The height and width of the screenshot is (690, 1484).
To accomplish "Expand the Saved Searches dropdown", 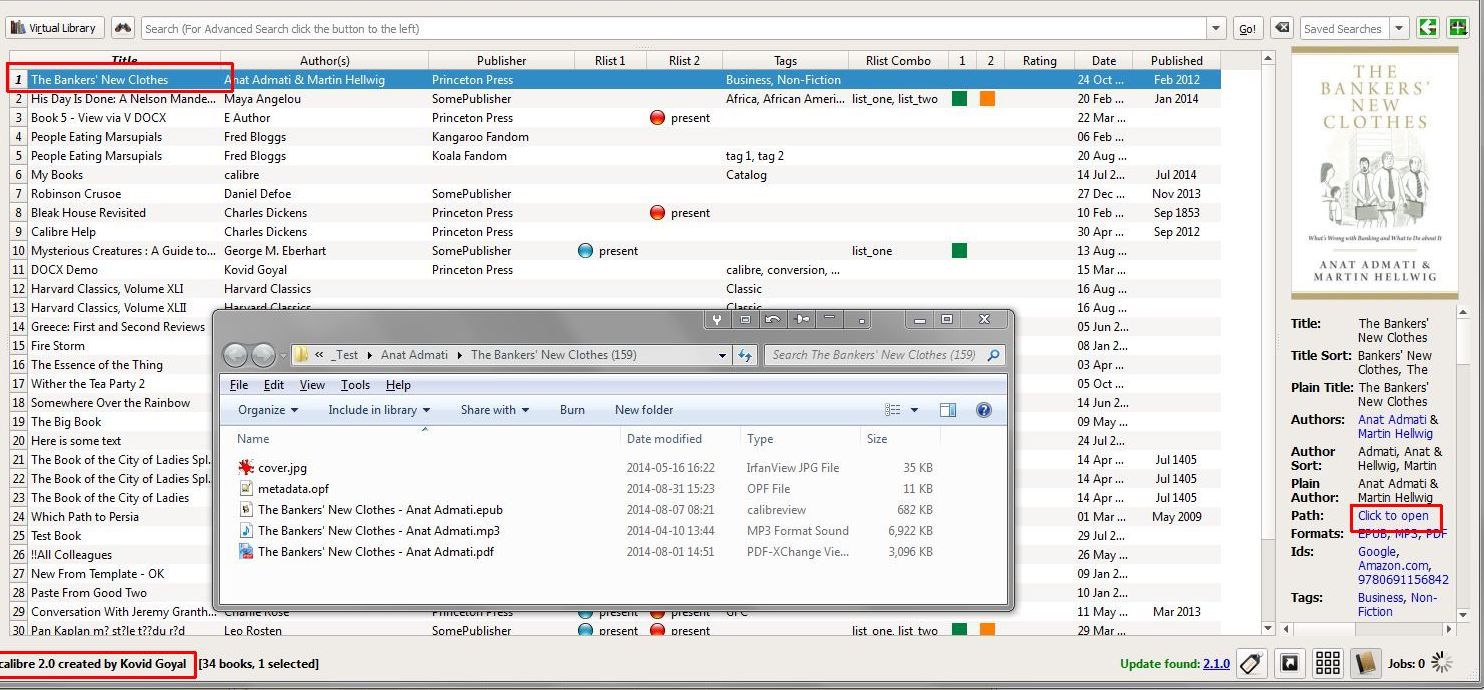I will point(1399,28).
